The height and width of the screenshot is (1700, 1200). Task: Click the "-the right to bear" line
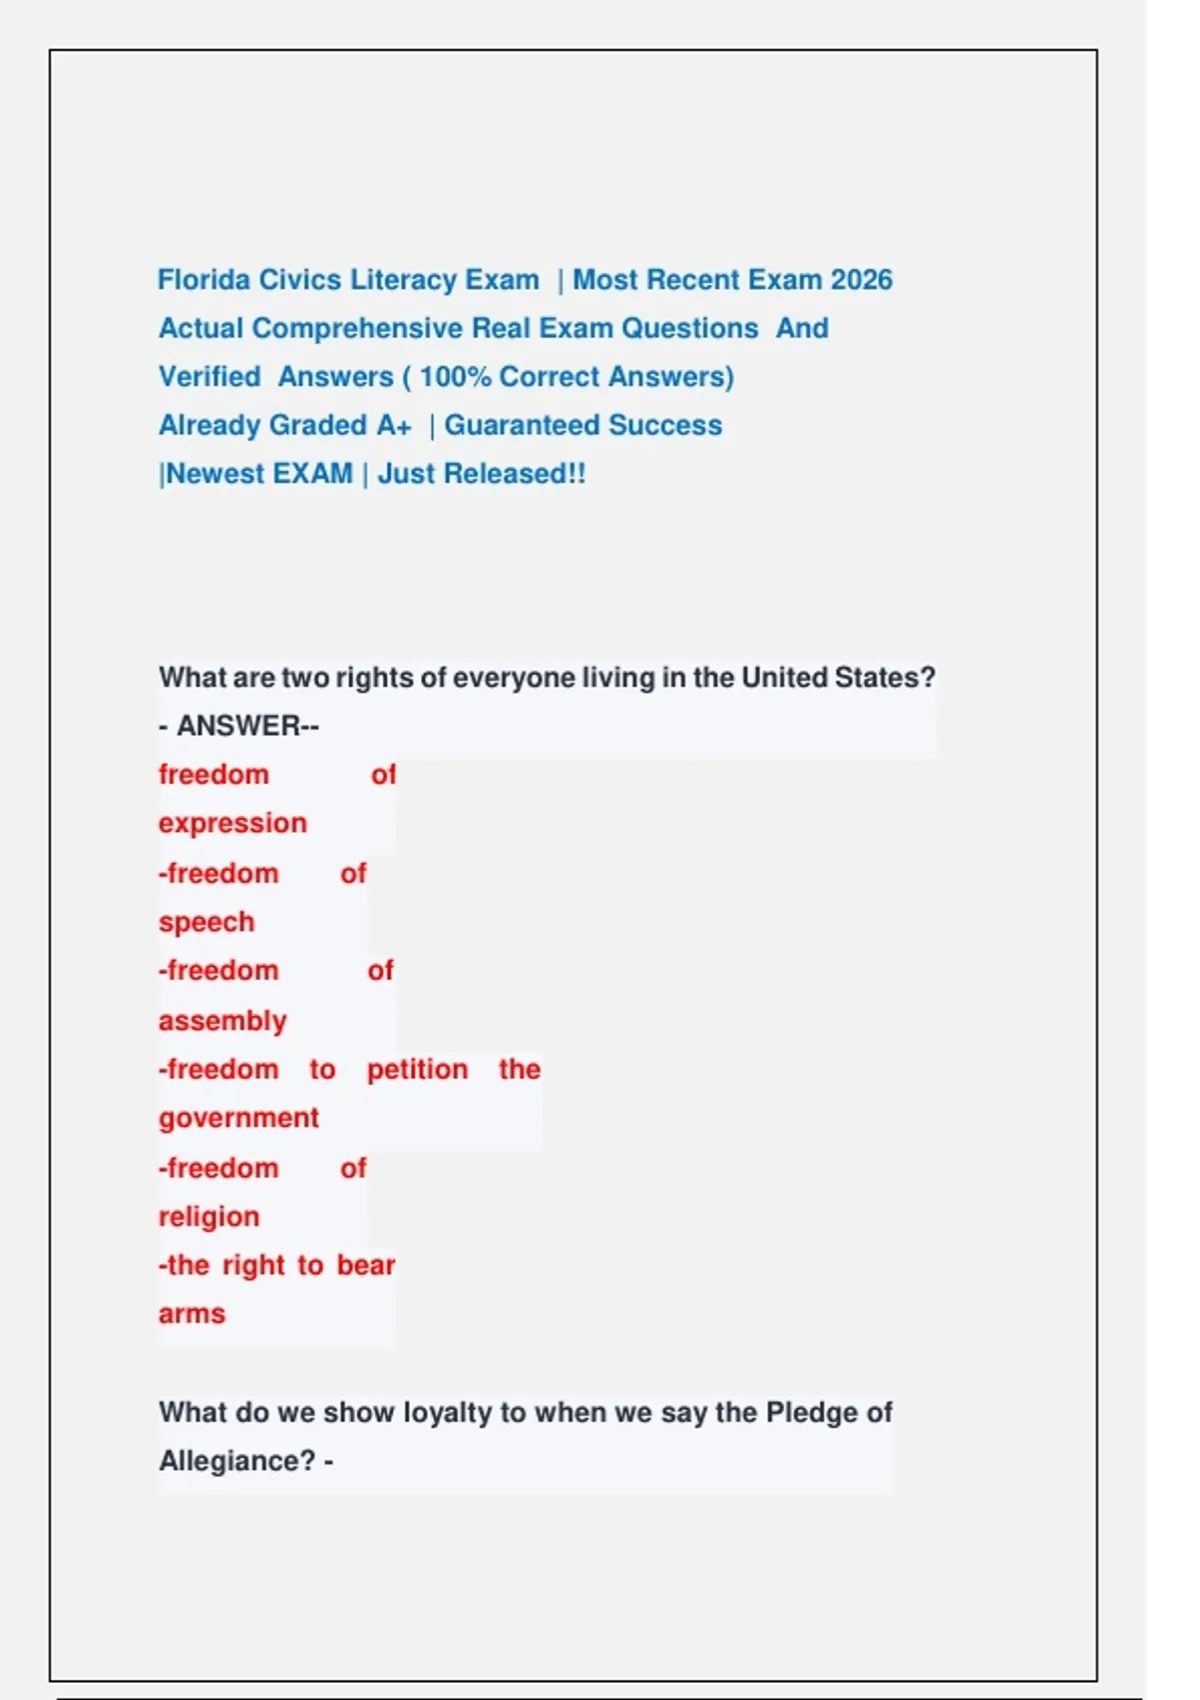tap(276, 1265)
